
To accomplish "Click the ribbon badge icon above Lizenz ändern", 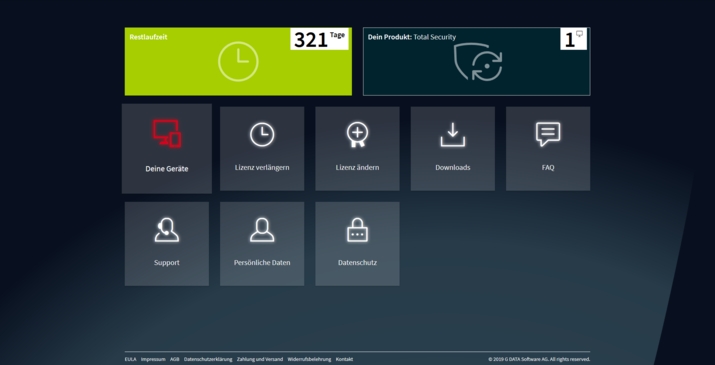I will point(358,135).
